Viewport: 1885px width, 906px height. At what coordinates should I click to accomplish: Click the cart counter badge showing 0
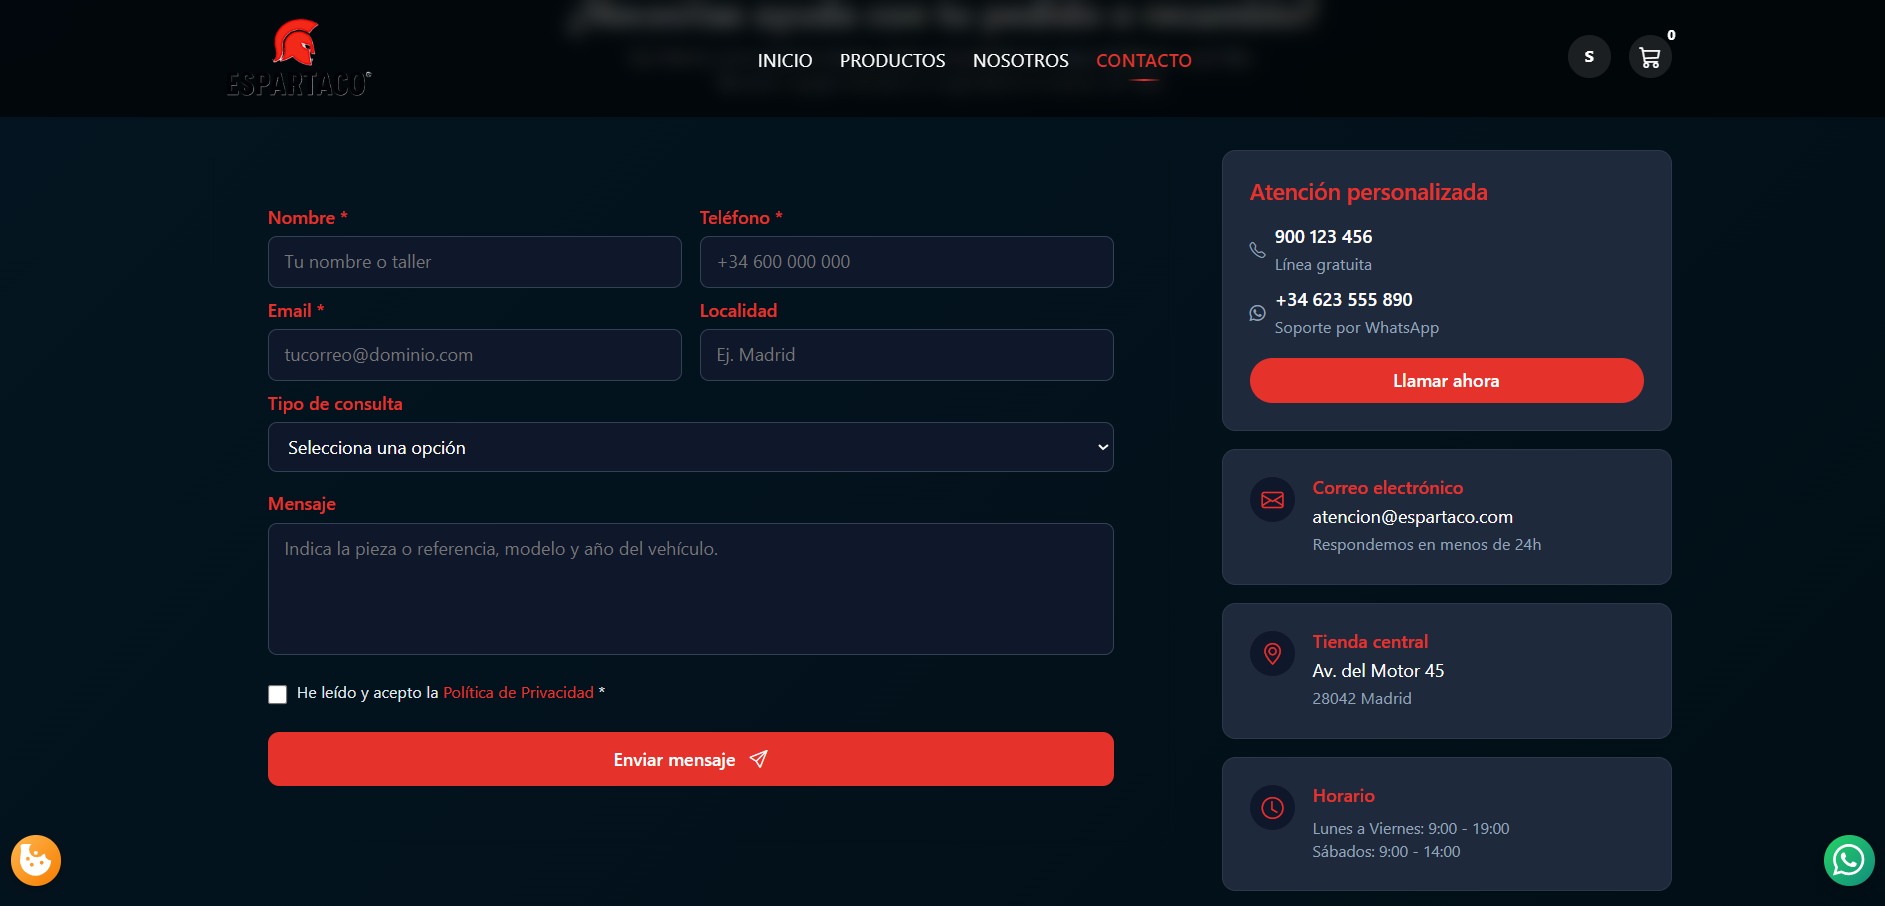point(1671,35)
